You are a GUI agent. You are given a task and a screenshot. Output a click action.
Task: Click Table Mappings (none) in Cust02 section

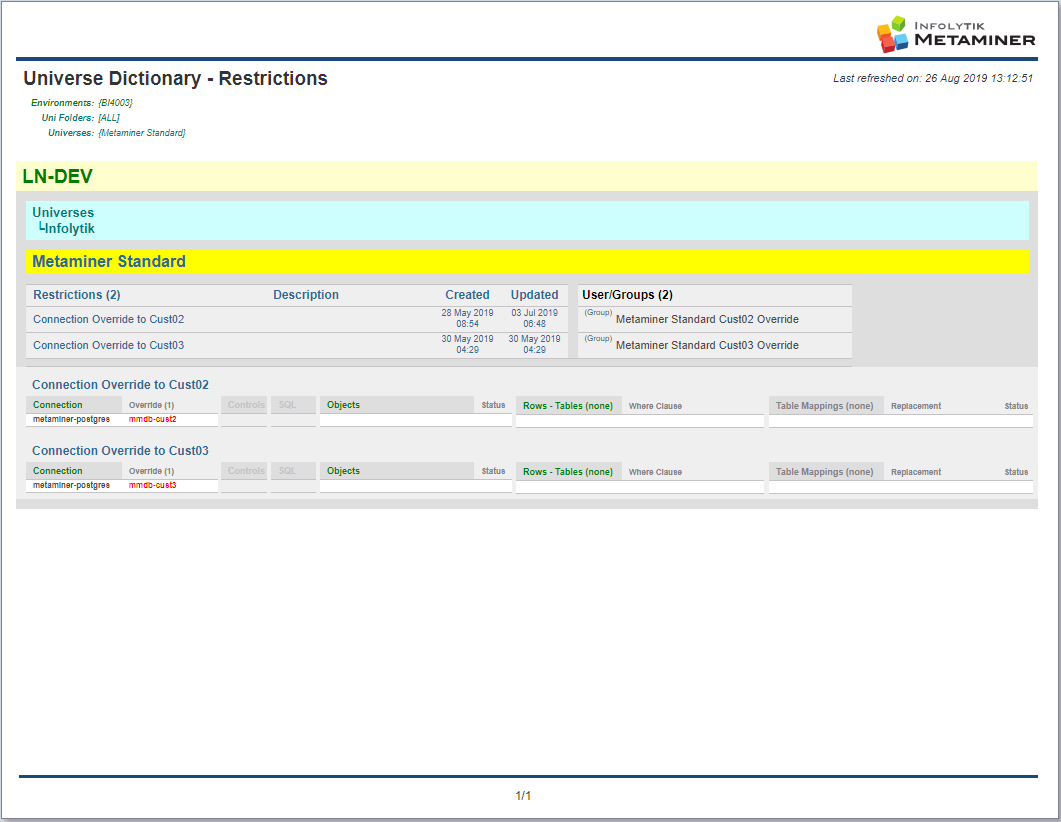(x=824, y=406)
